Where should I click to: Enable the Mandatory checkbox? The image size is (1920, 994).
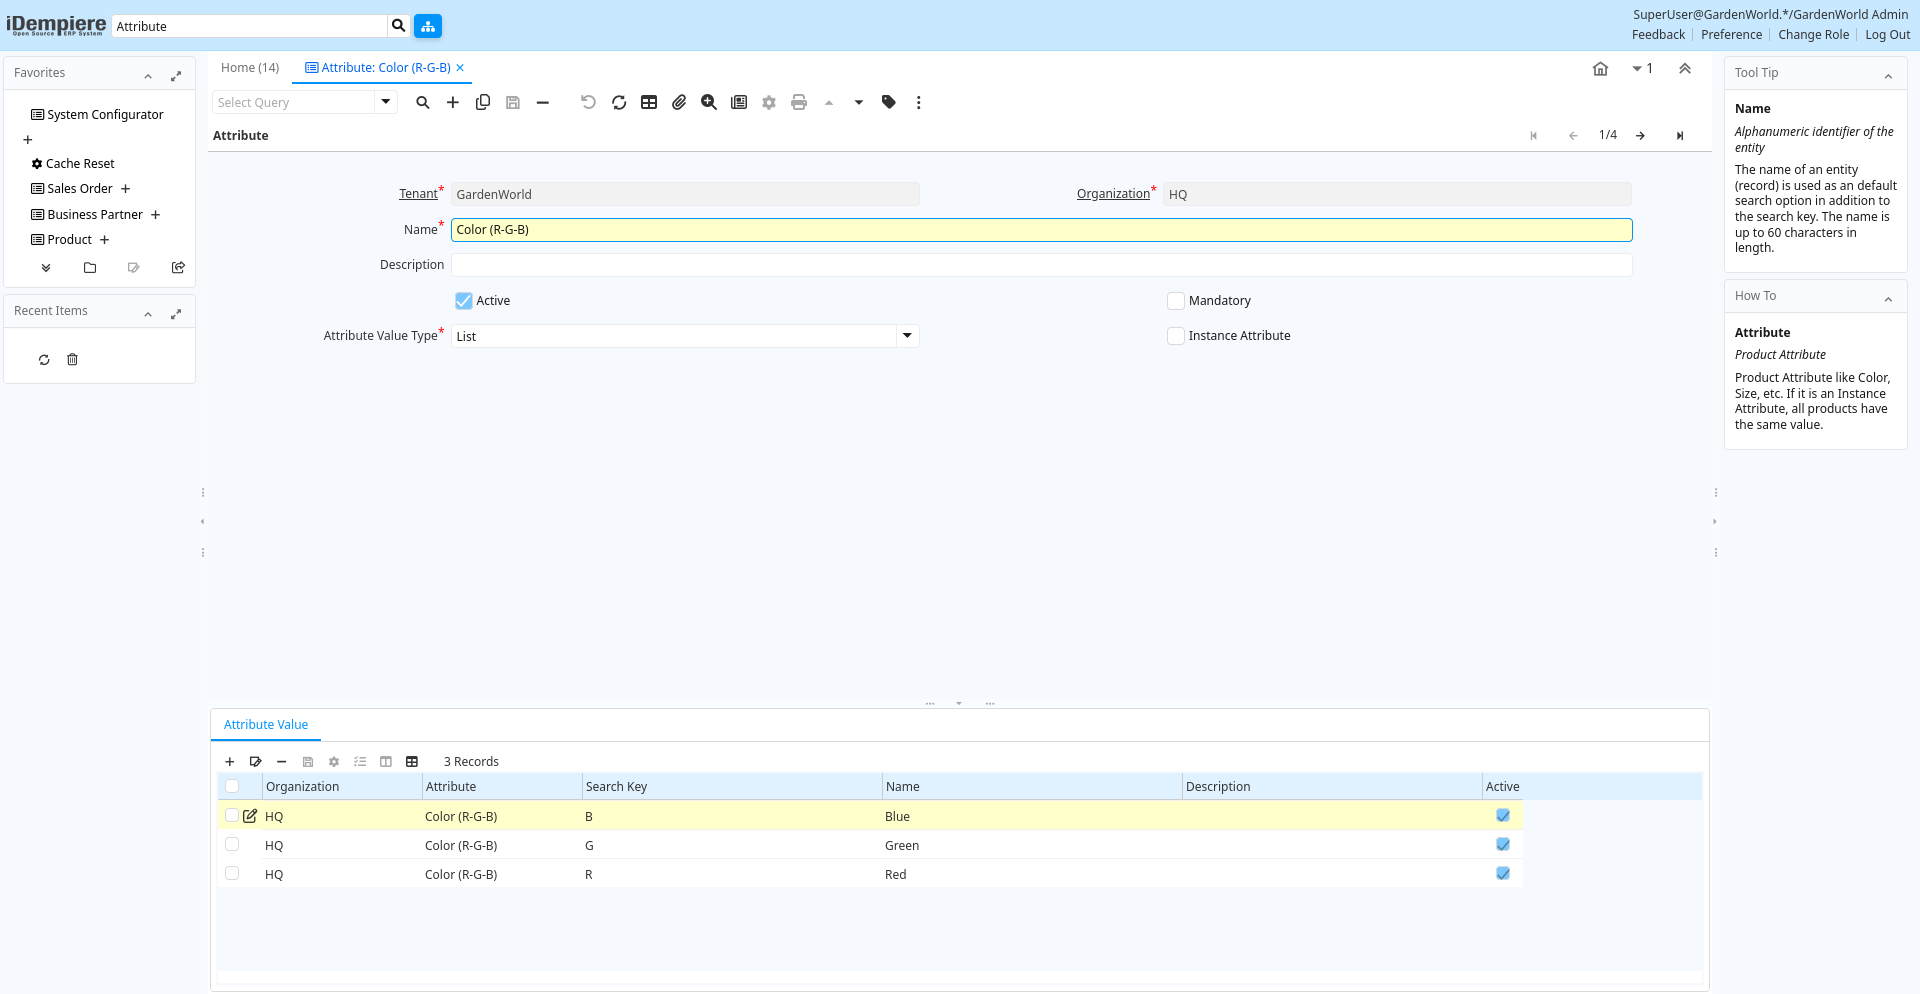tap(1176, 301)
